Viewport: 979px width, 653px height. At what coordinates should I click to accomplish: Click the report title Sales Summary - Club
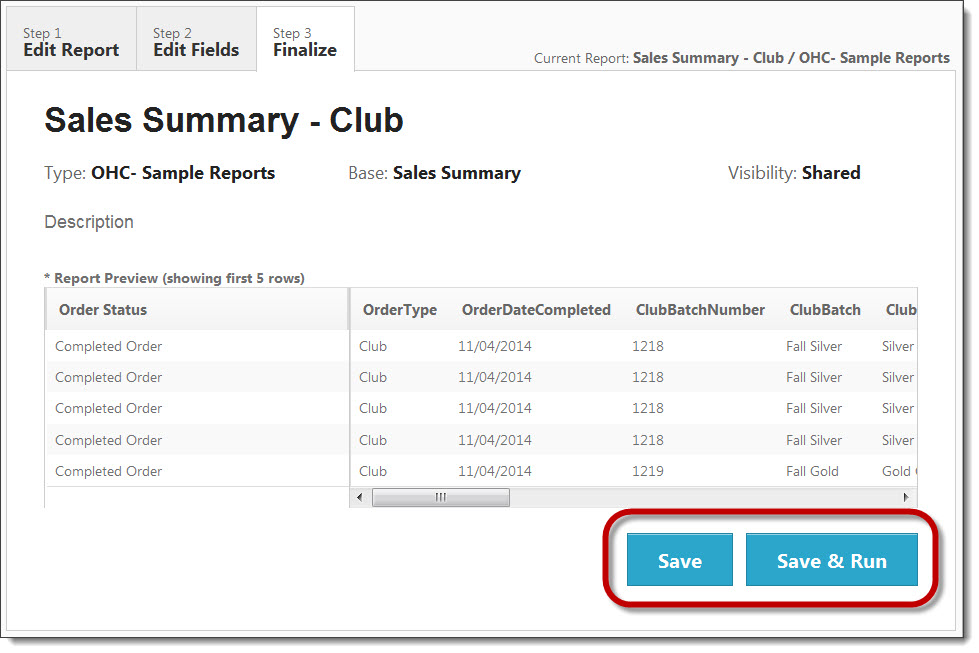click(222, 120)
